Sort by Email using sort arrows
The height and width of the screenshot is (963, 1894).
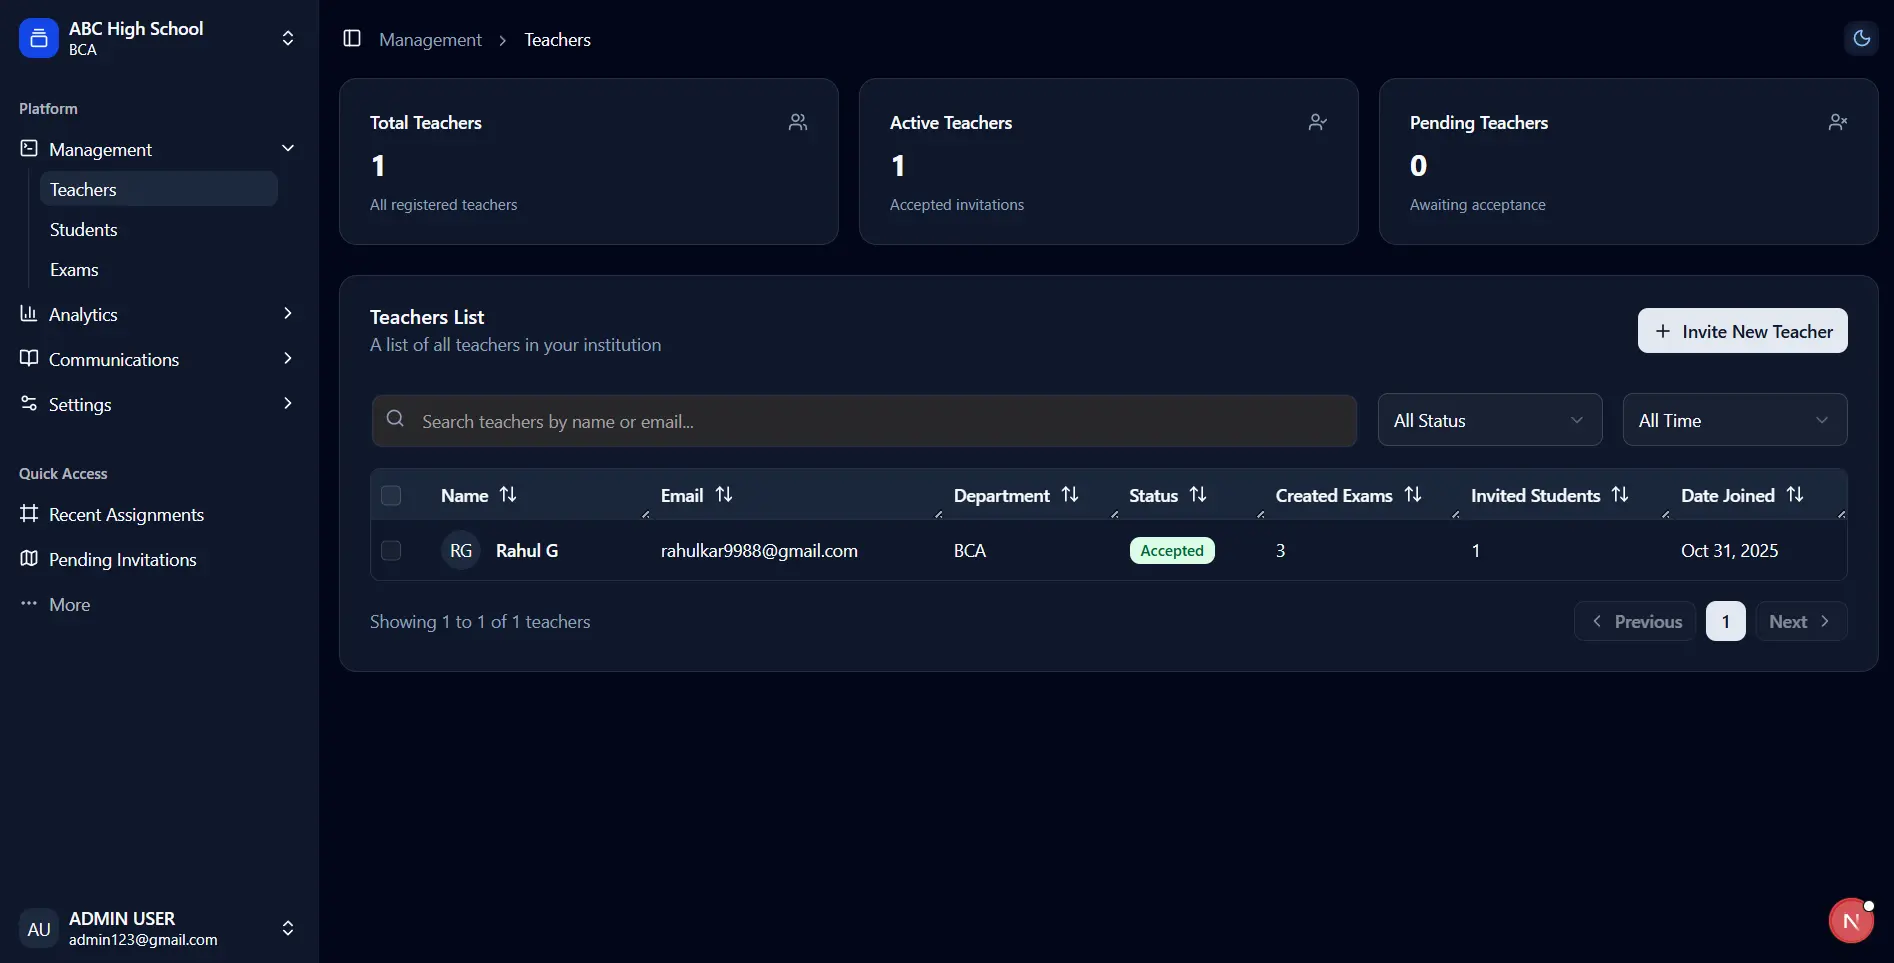[724, 495]
